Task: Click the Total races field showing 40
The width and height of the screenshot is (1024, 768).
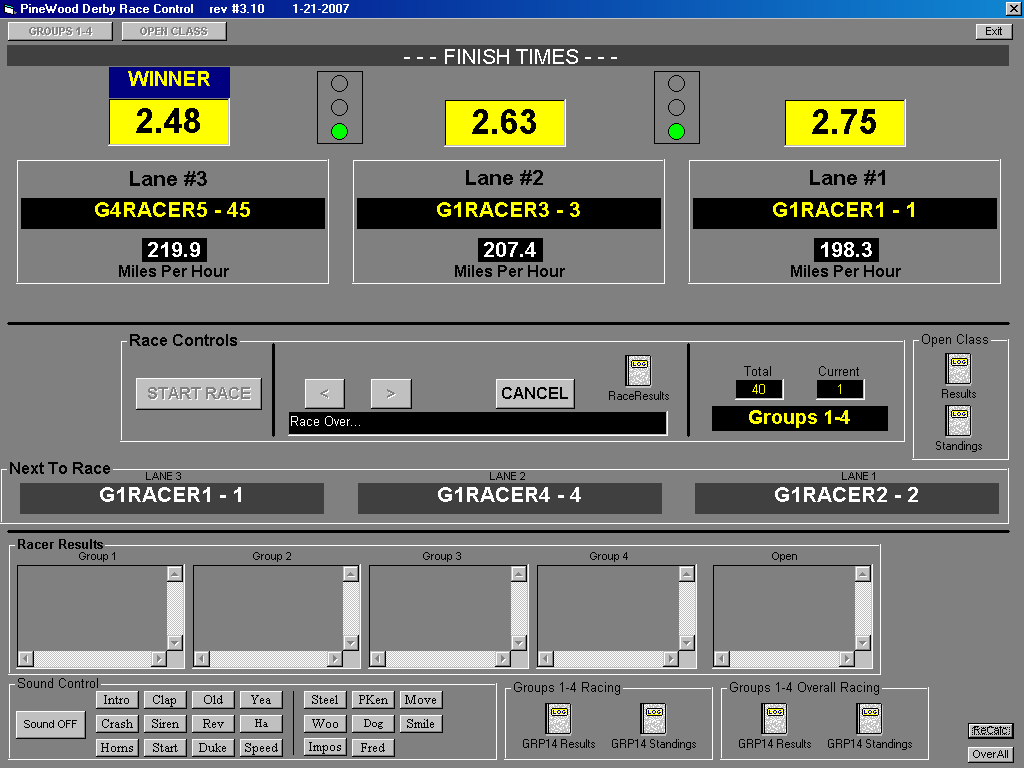Action: 759,390
